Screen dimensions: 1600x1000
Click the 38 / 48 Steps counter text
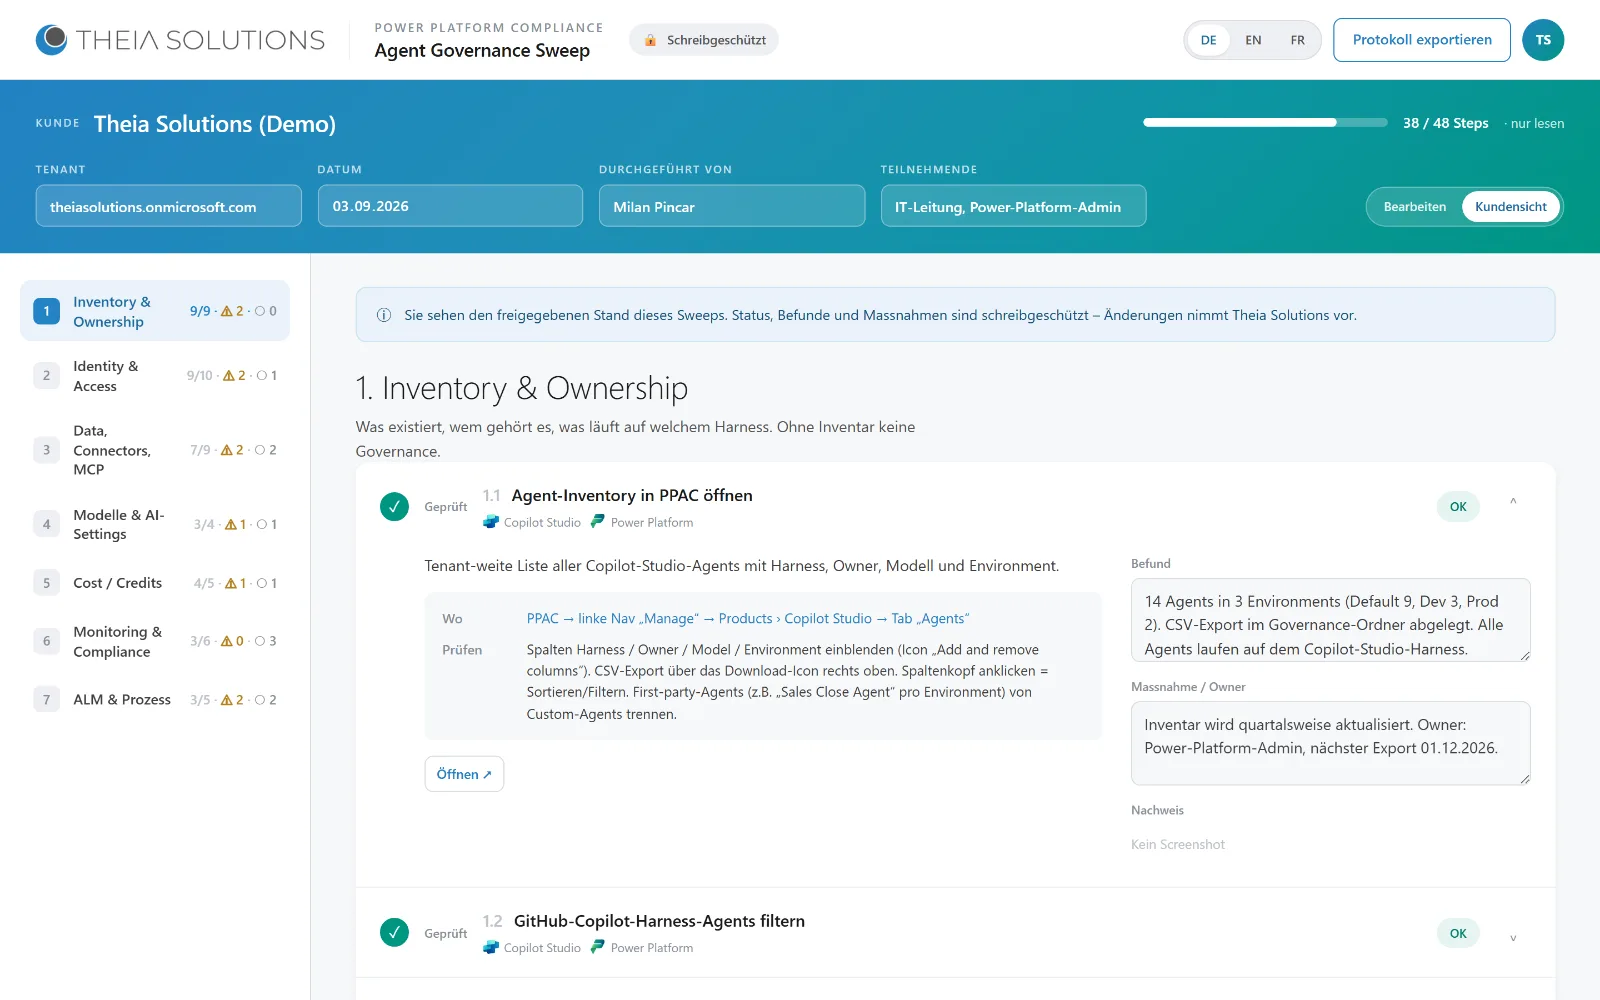click(1445, 123)
